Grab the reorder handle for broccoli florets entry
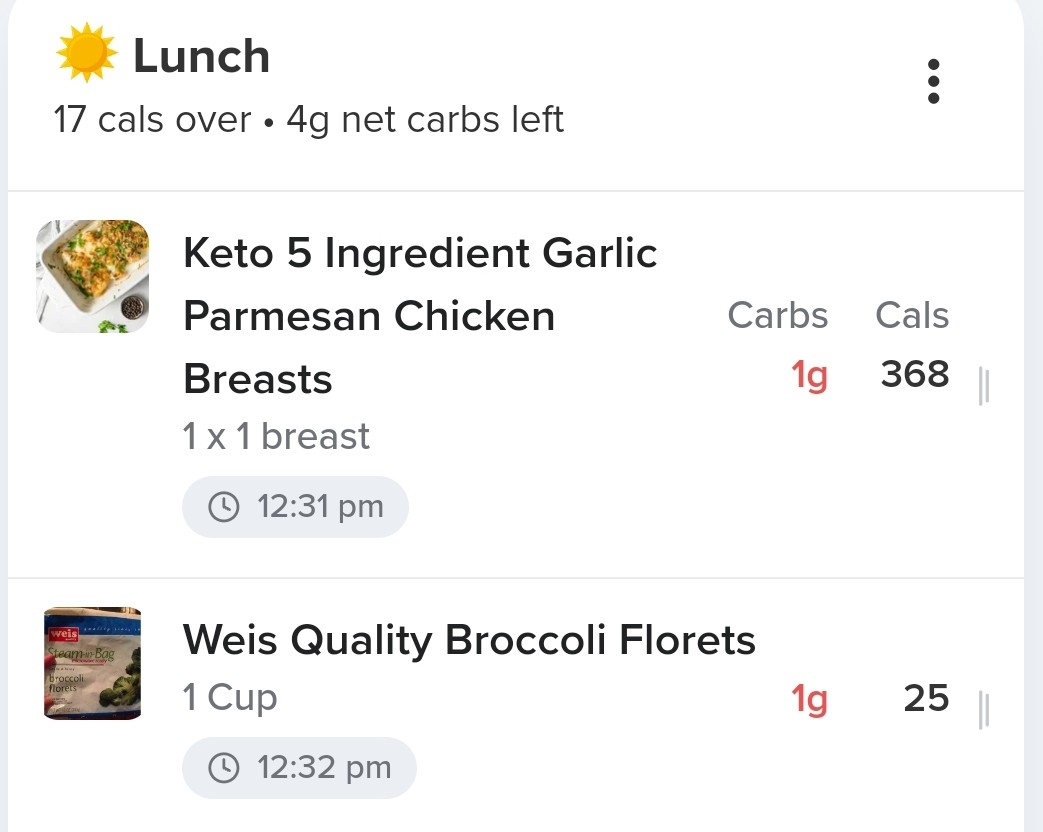The height and width of the screenshot is (832, 1043). tap(984, 710)
